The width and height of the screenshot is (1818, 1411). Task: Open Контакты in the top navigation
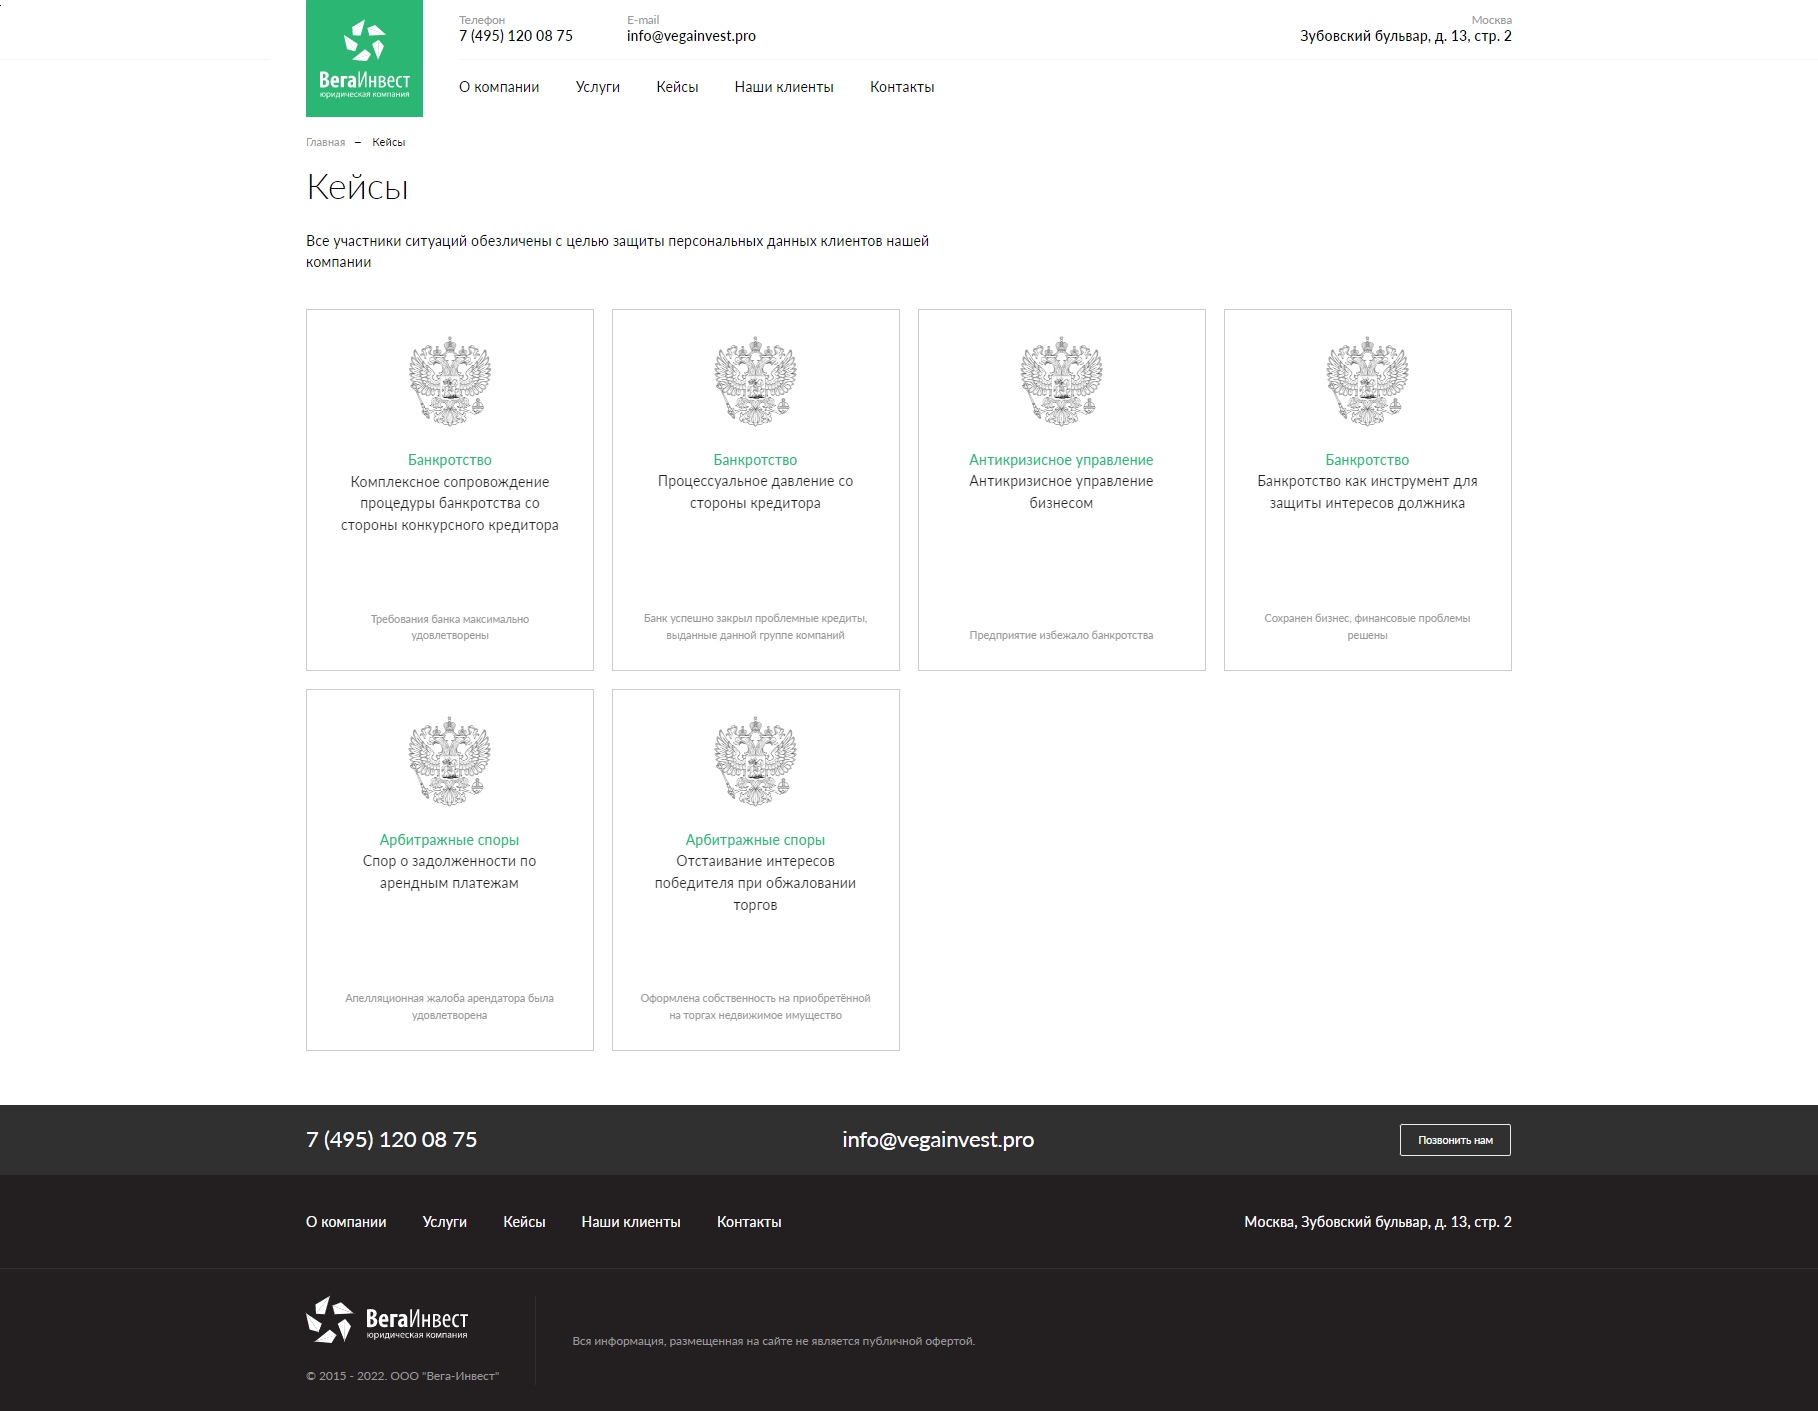pyautogui.click(x=902, y=87)
